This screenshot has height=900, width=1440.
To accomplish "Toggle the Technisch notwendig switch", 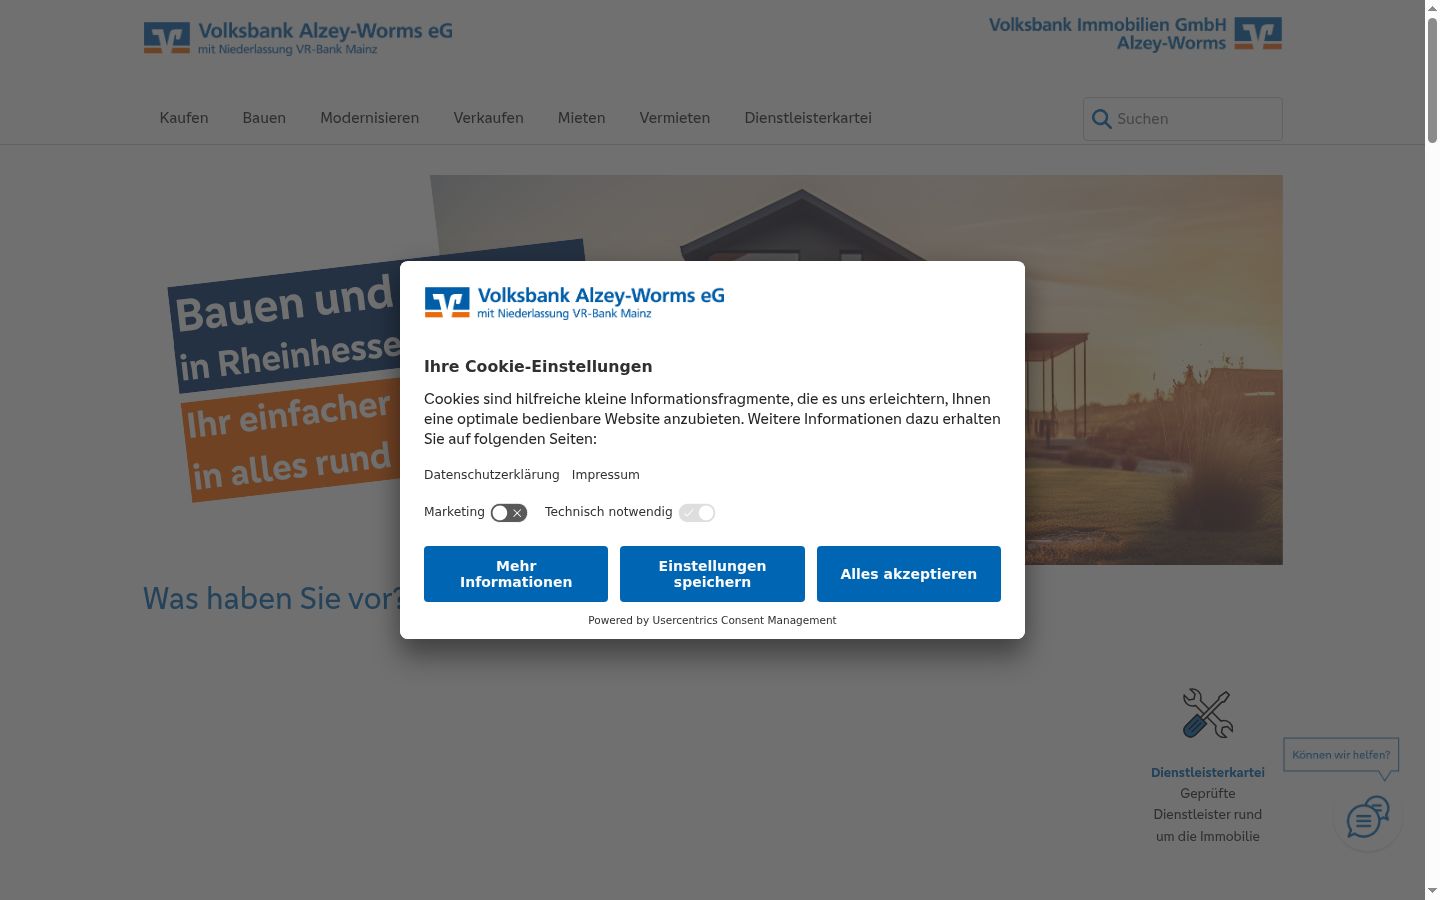I will pos(697,513).
